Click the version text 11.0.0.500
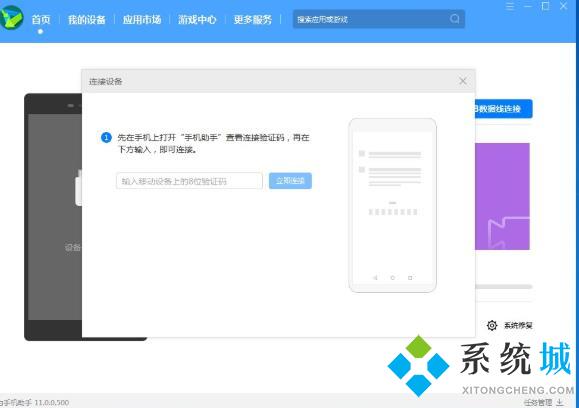579x408 pixels. click(x=52, y=402)
